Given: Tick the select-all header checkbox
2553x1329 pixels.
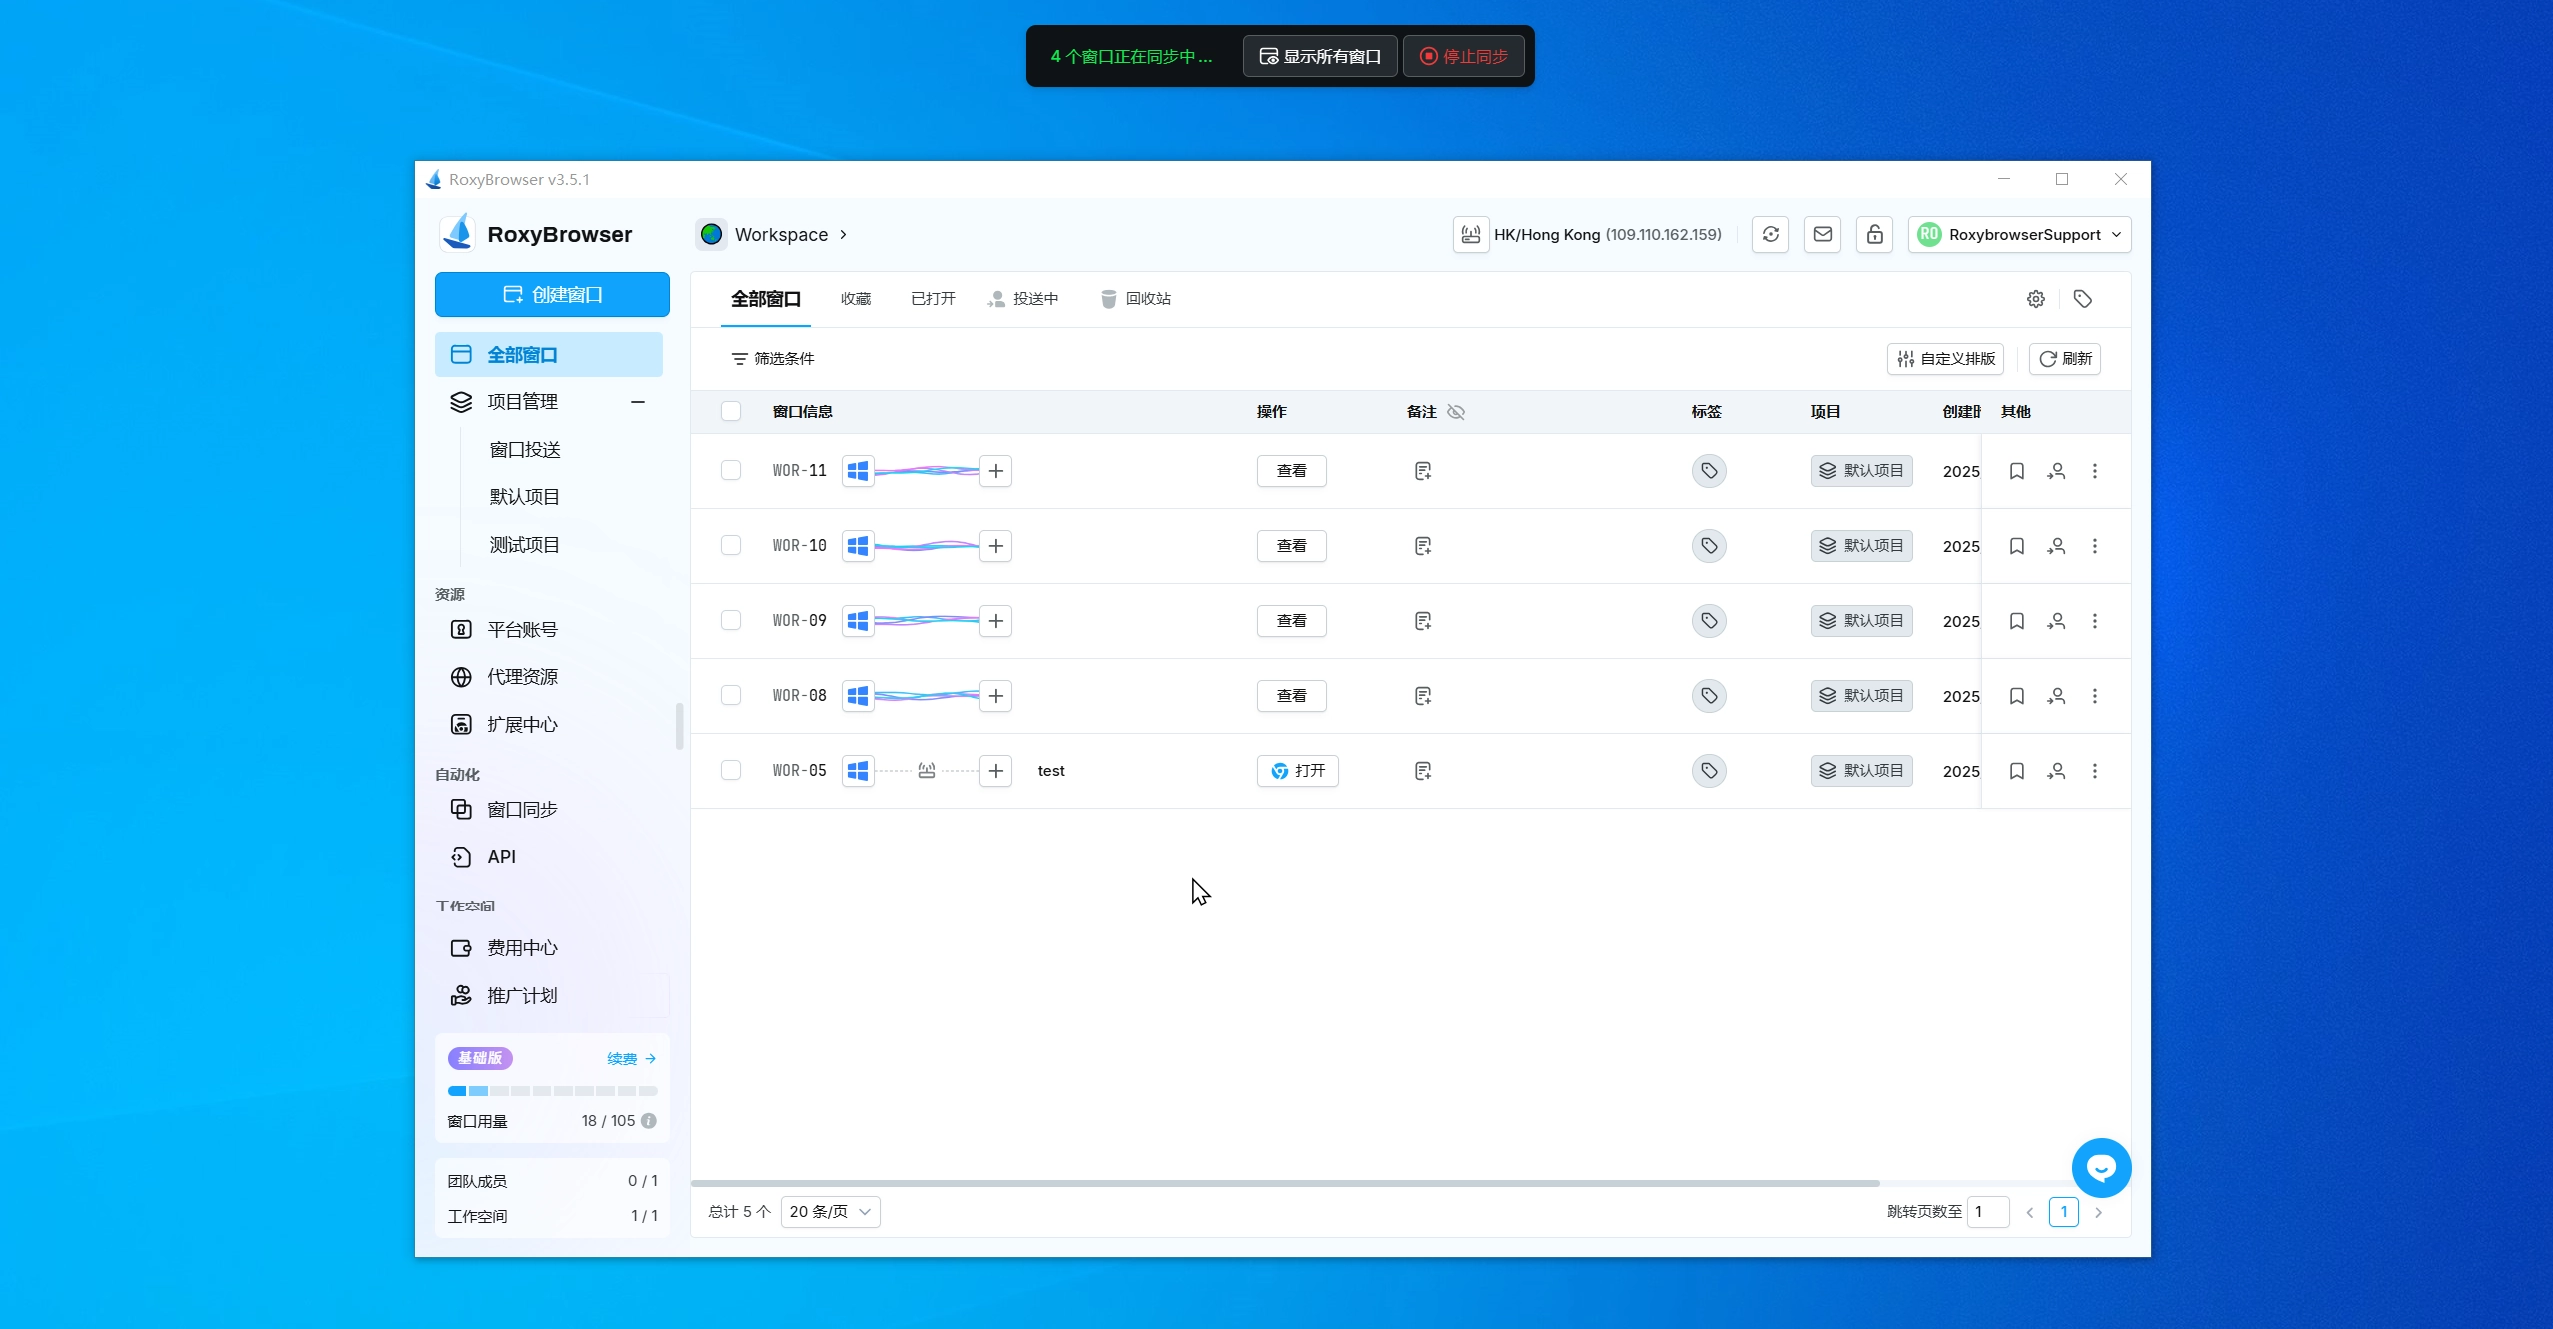Looking at the screenshot, I should pos(731,411).
